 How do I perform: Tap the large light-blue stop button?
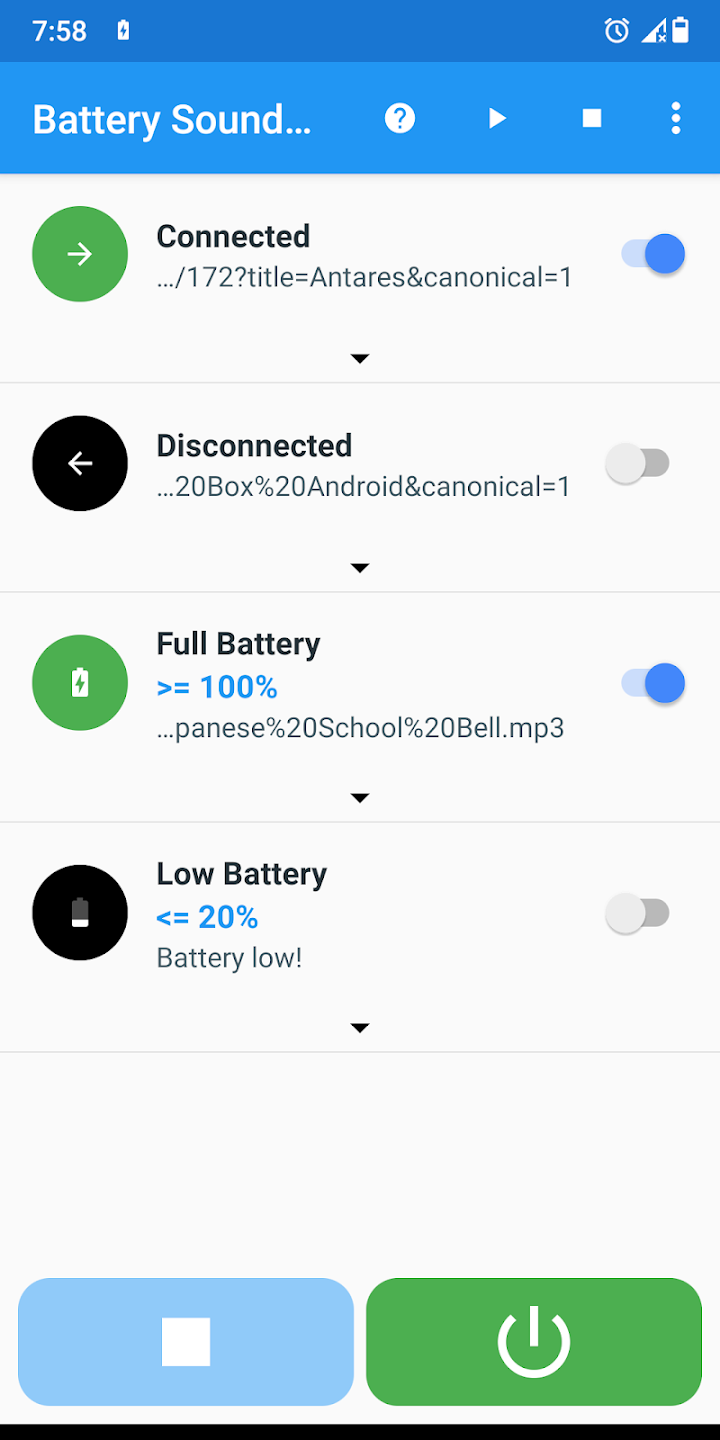tap(186, 1342)
